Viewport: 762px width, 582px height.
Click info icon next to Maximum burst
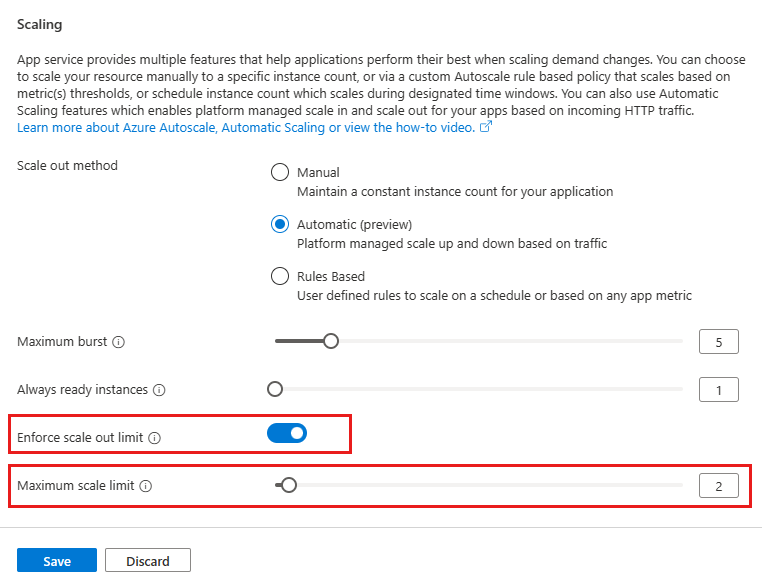click(119, 342)
